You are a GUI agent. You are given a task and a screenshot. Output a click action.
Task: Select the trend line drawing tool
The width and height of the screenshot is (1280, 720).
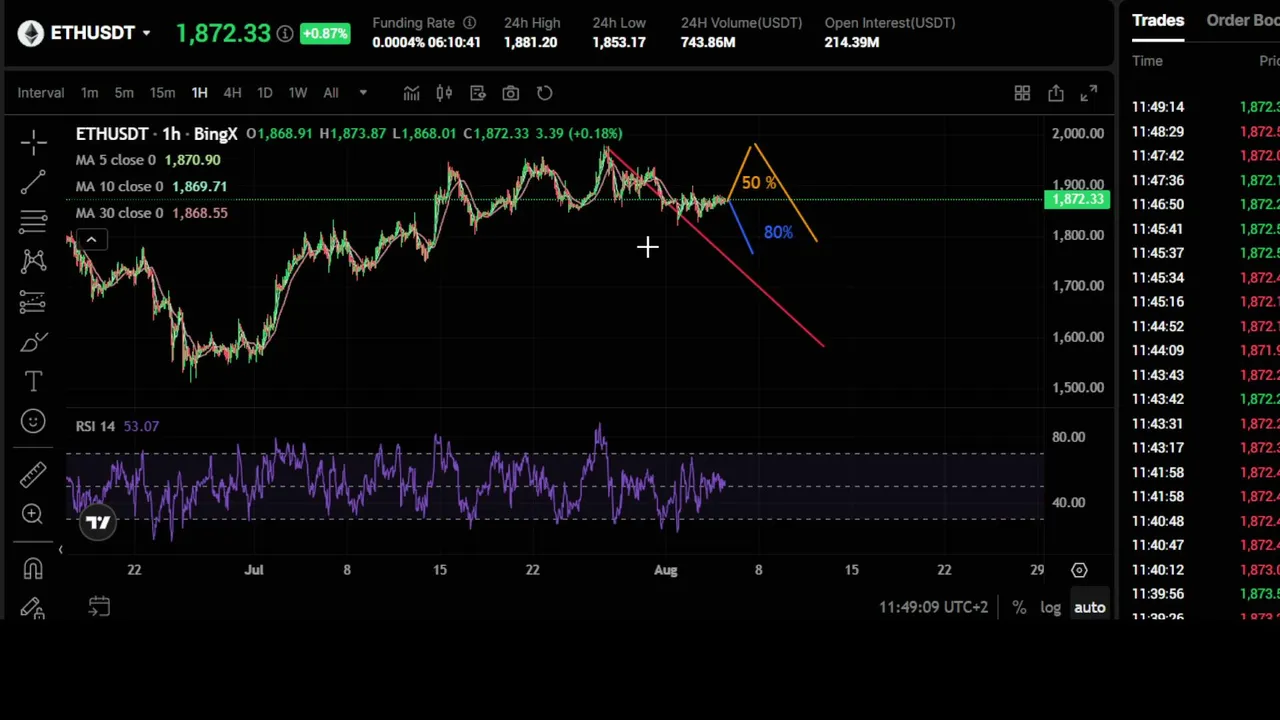pos(33,181)
